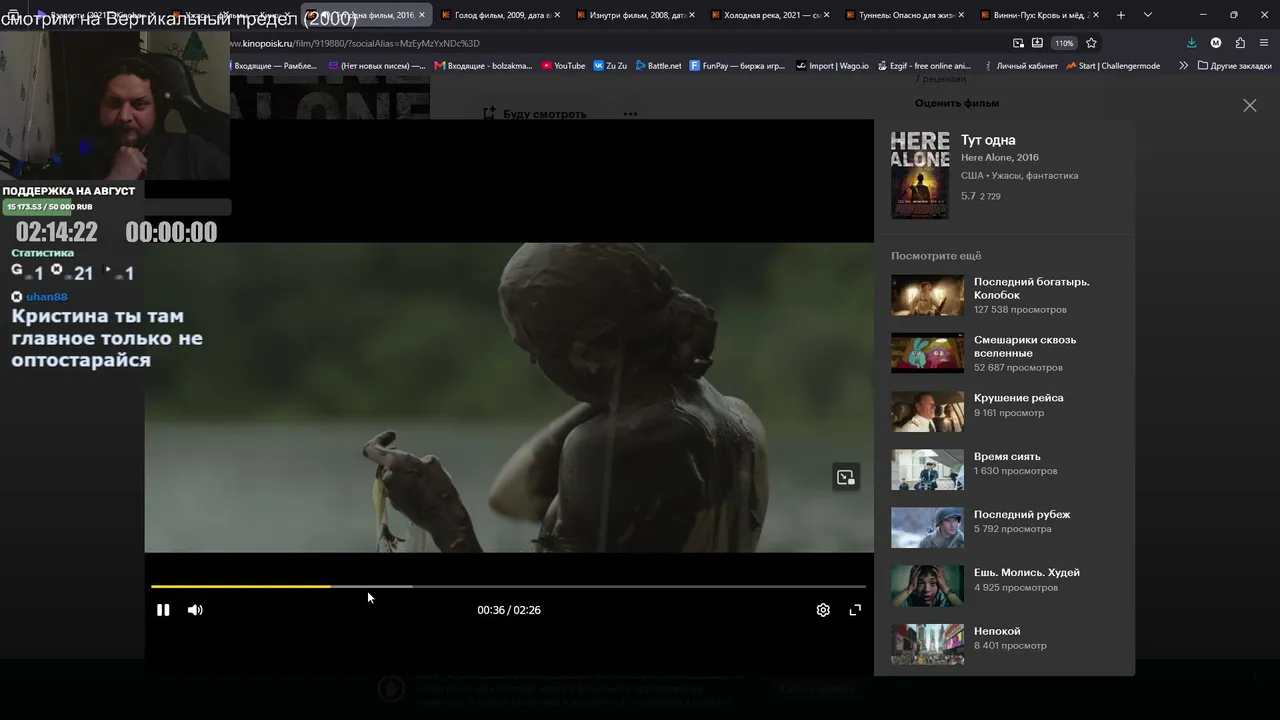Enable picture-in-picture mode on the video
The height and width of the screenshot is (720, 1280).
coord(846,477)
